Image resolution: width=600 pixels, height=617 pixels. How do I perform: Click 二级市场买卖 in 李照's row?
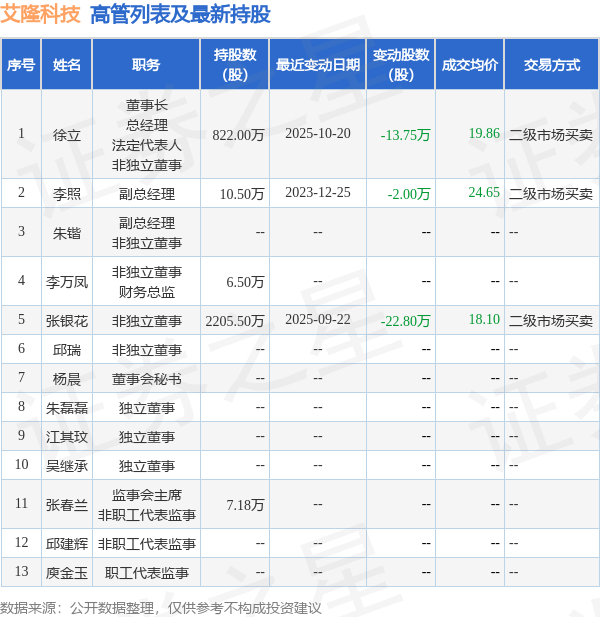click(x=551, y=194)
